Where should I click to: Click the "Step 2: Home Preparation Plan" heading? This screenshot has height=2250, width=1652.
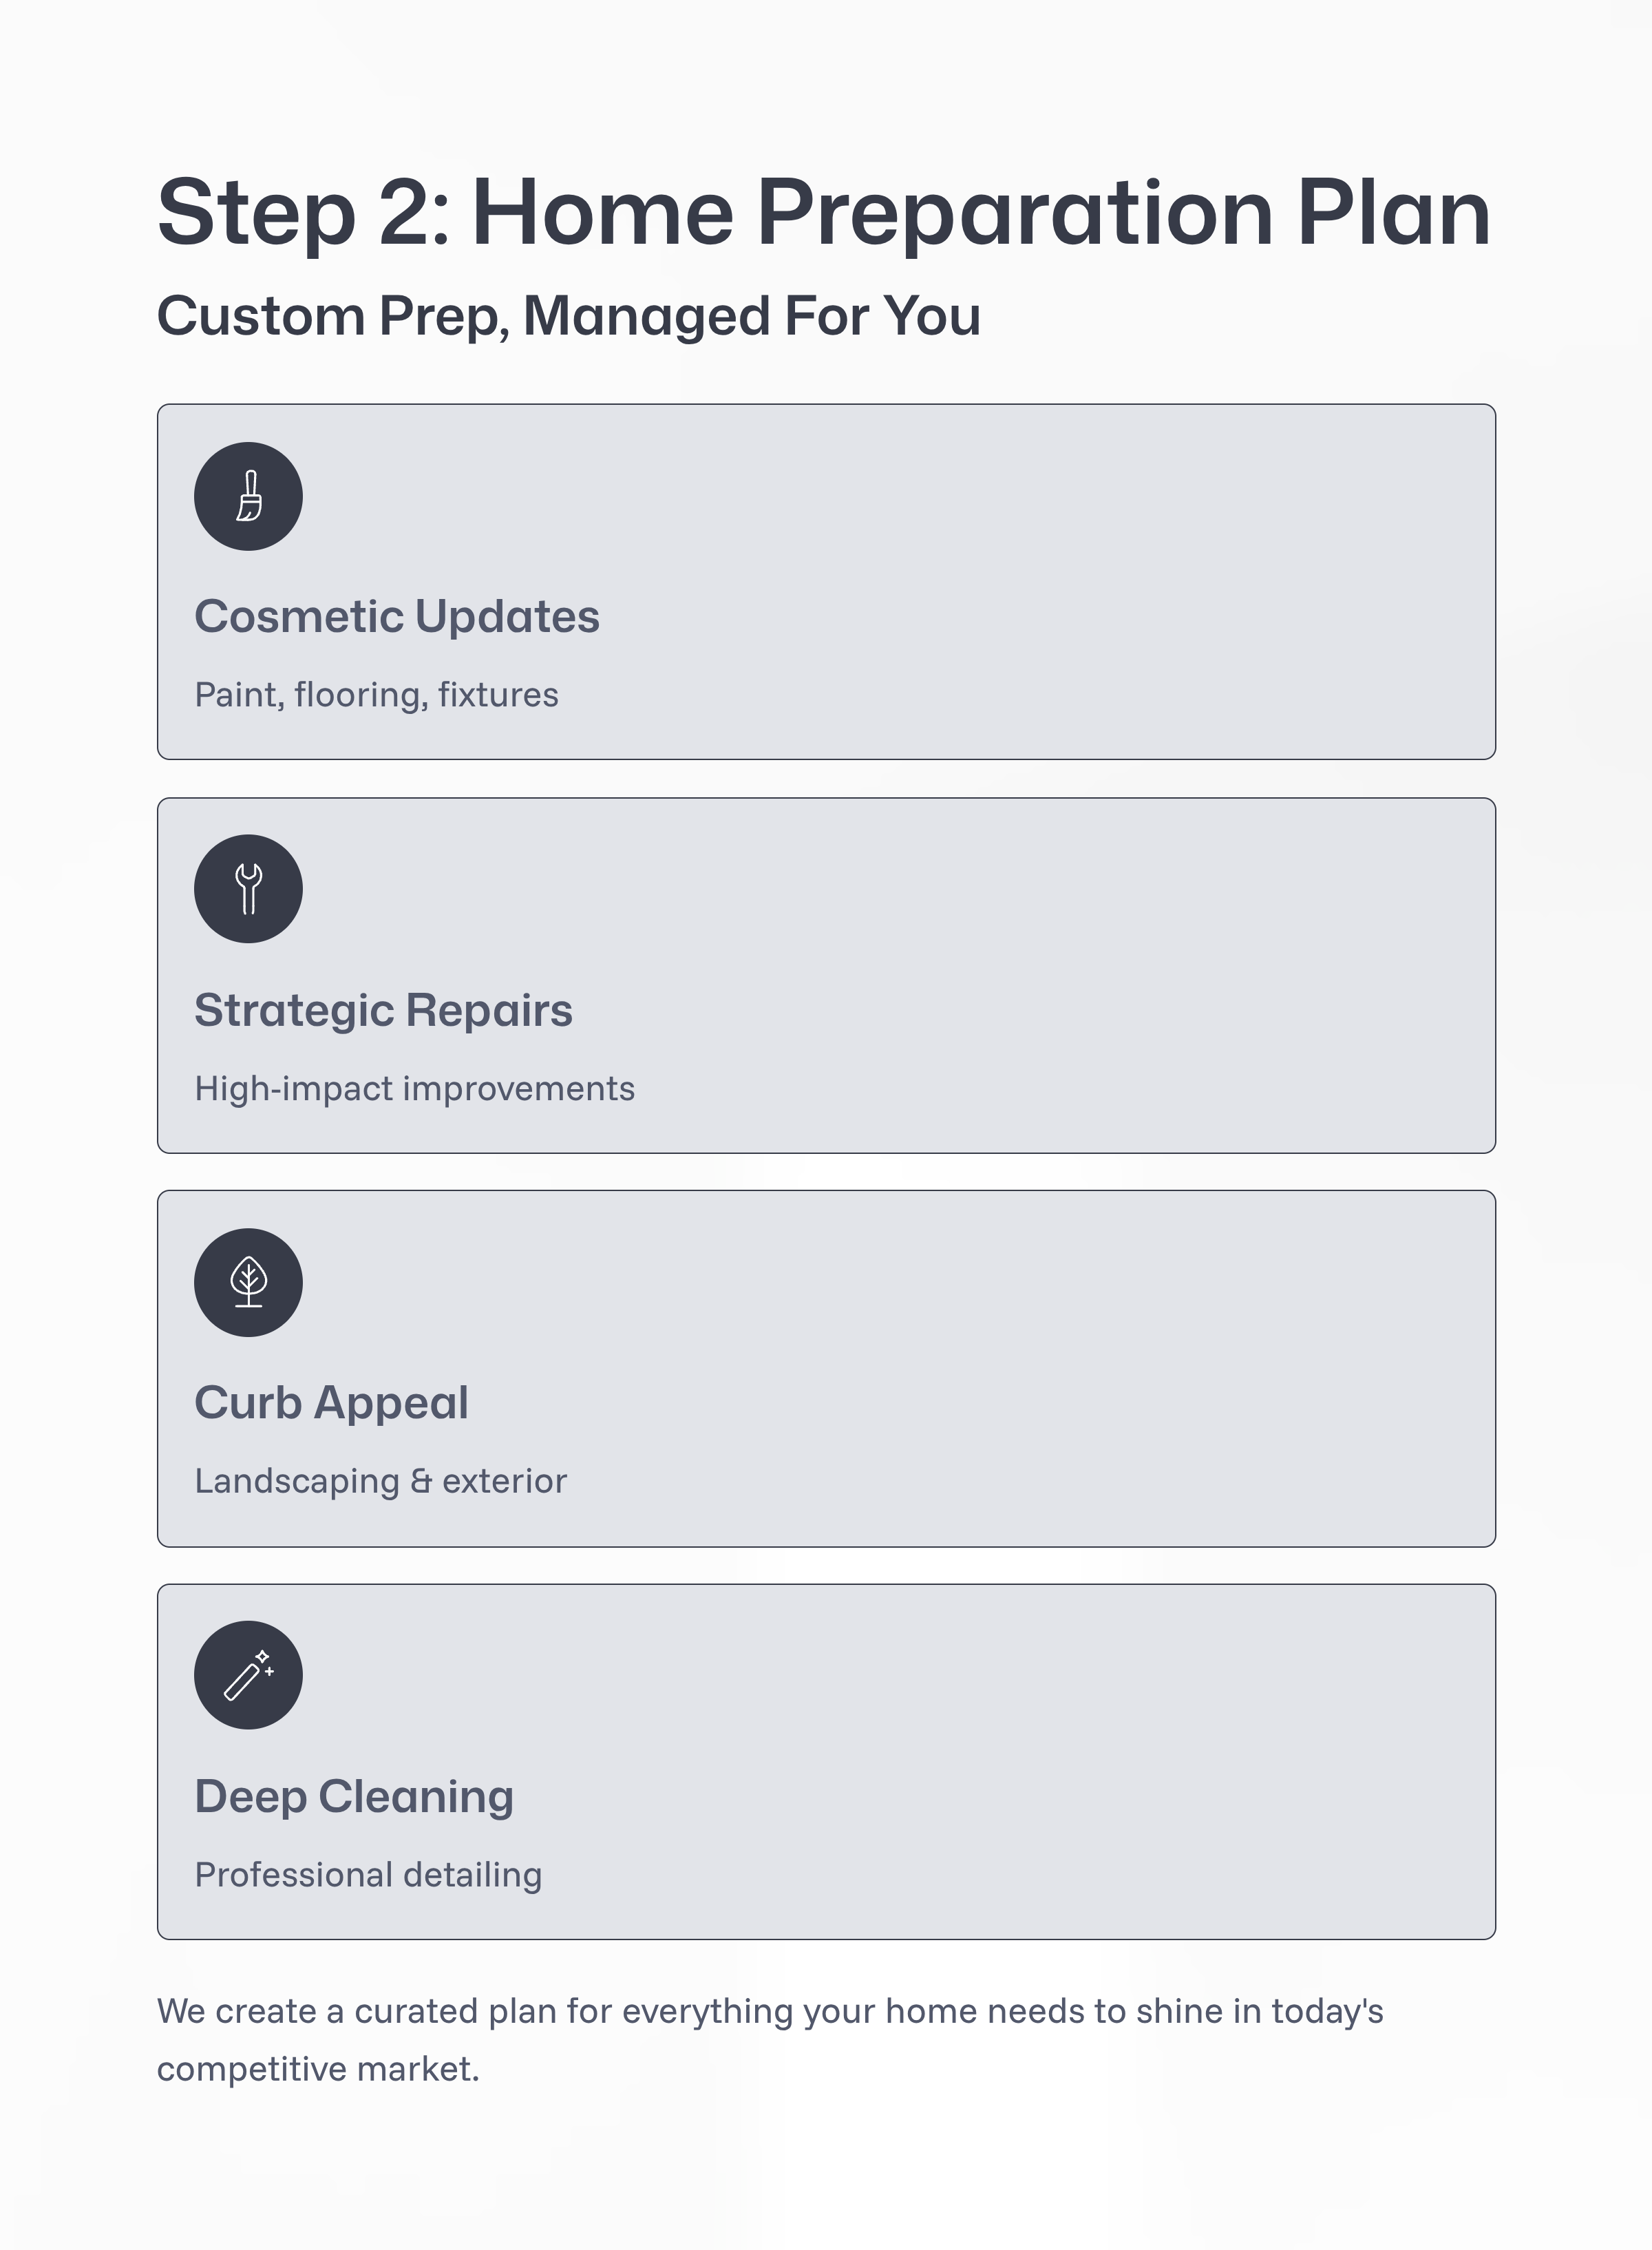pos(824,212)
